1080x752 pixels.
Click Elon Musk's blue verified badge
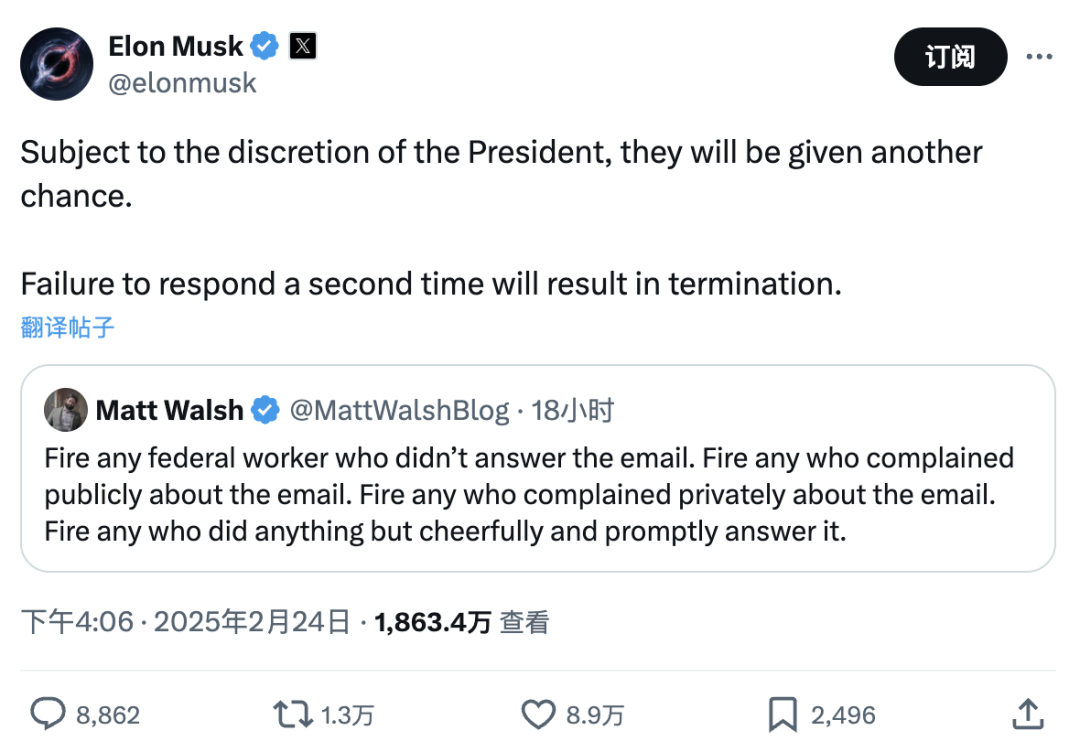coord(264,46)
